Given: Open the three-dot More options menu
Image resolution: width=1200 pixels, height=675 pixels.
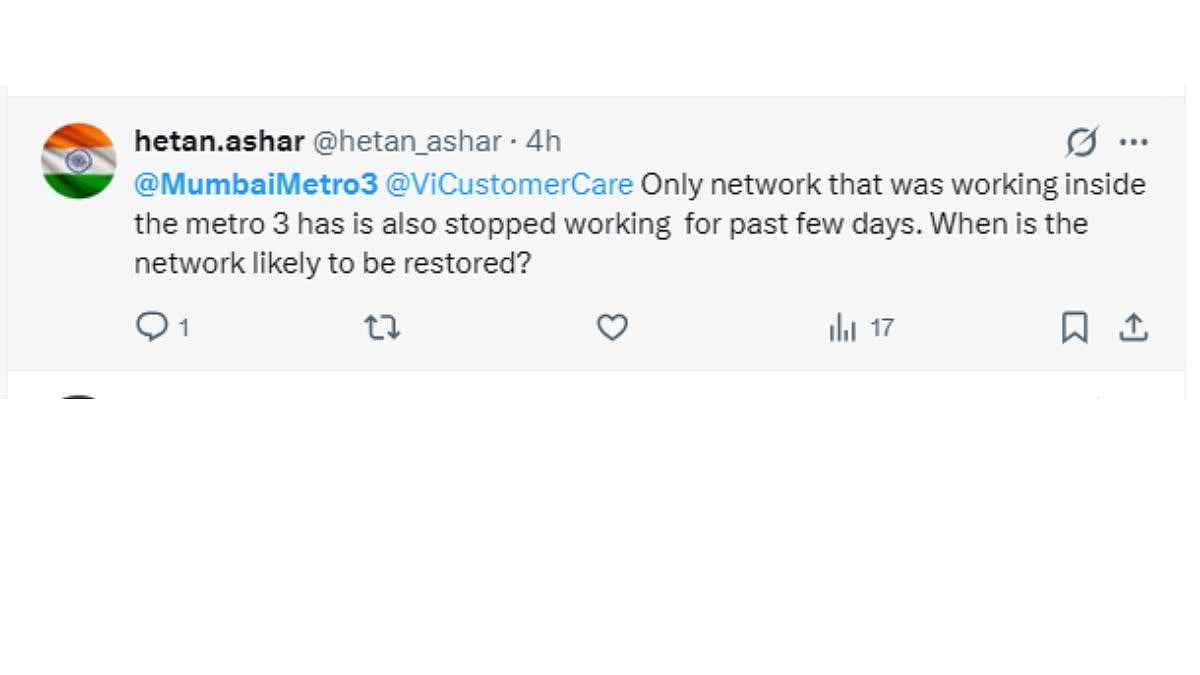Looking at the screenshot, I should (1133, 142).
